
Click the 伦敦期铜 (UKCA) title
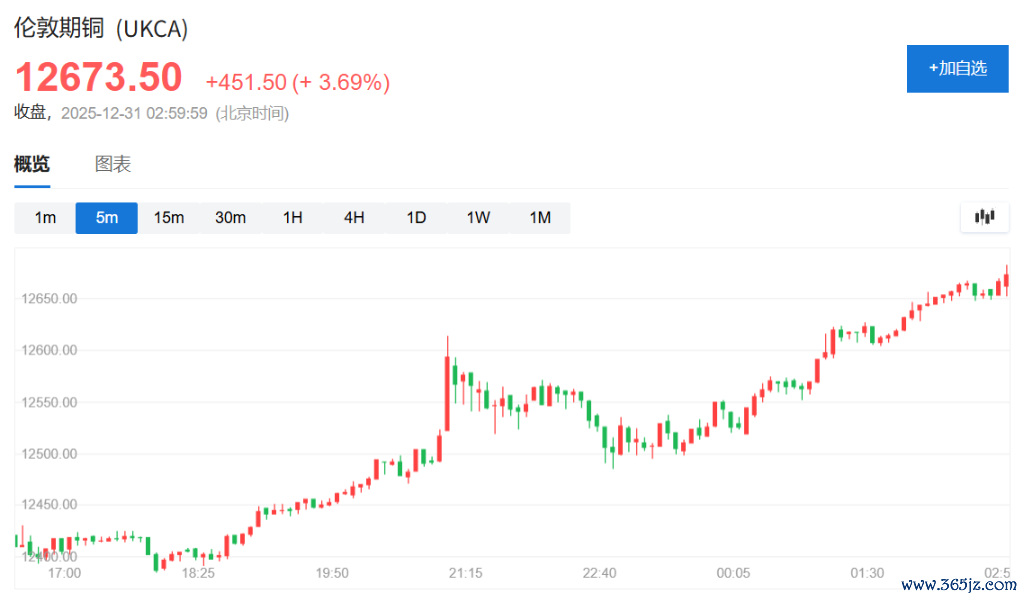click(x=101, y=29)
